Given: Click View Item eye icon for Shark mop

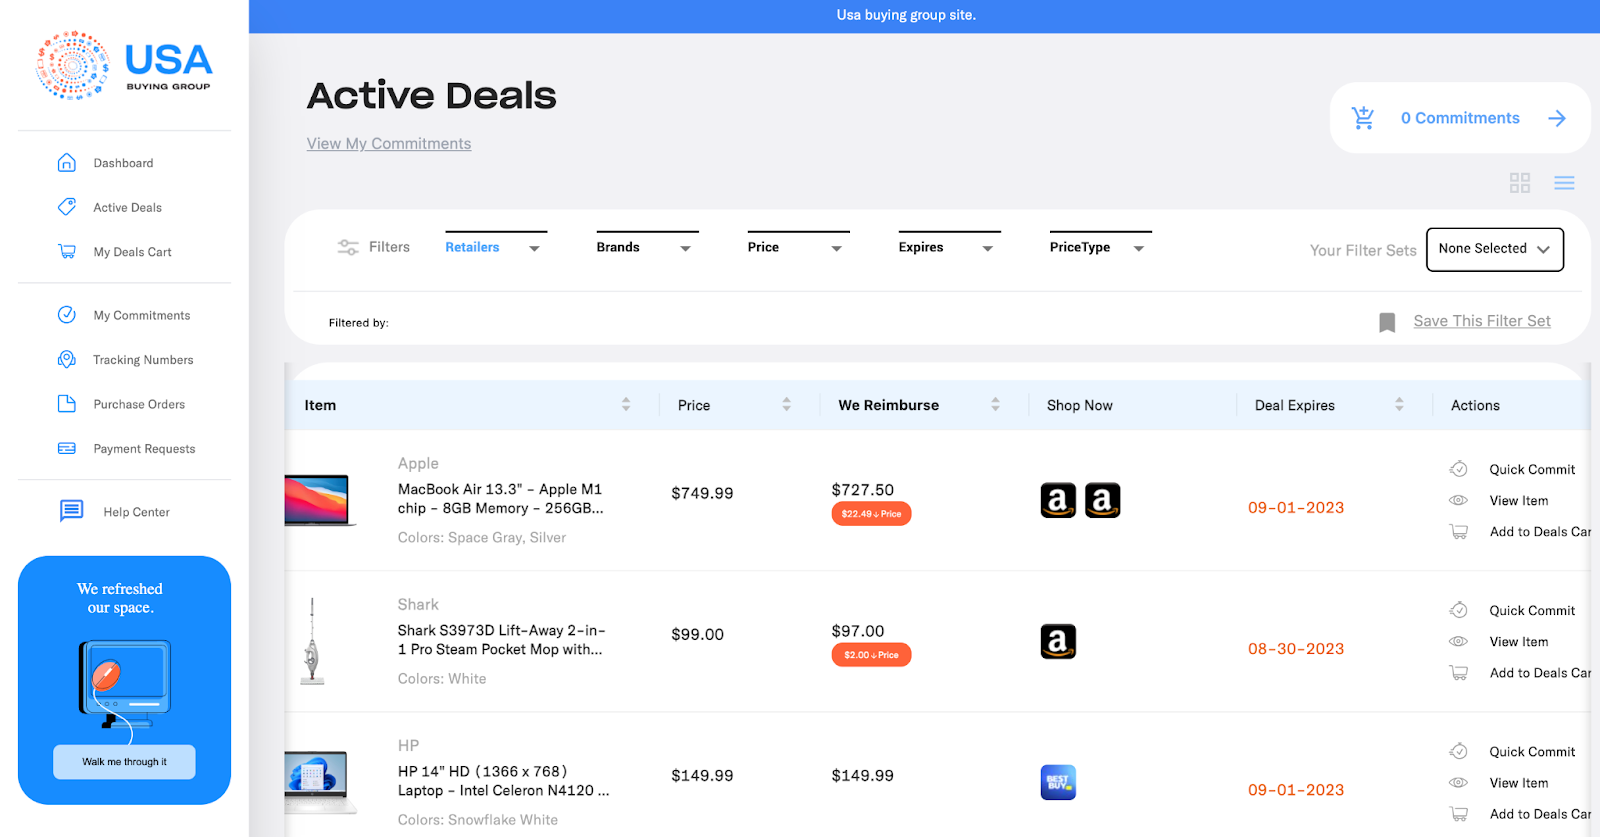Looking at the screenshot, I should [x=1459, y=641].
